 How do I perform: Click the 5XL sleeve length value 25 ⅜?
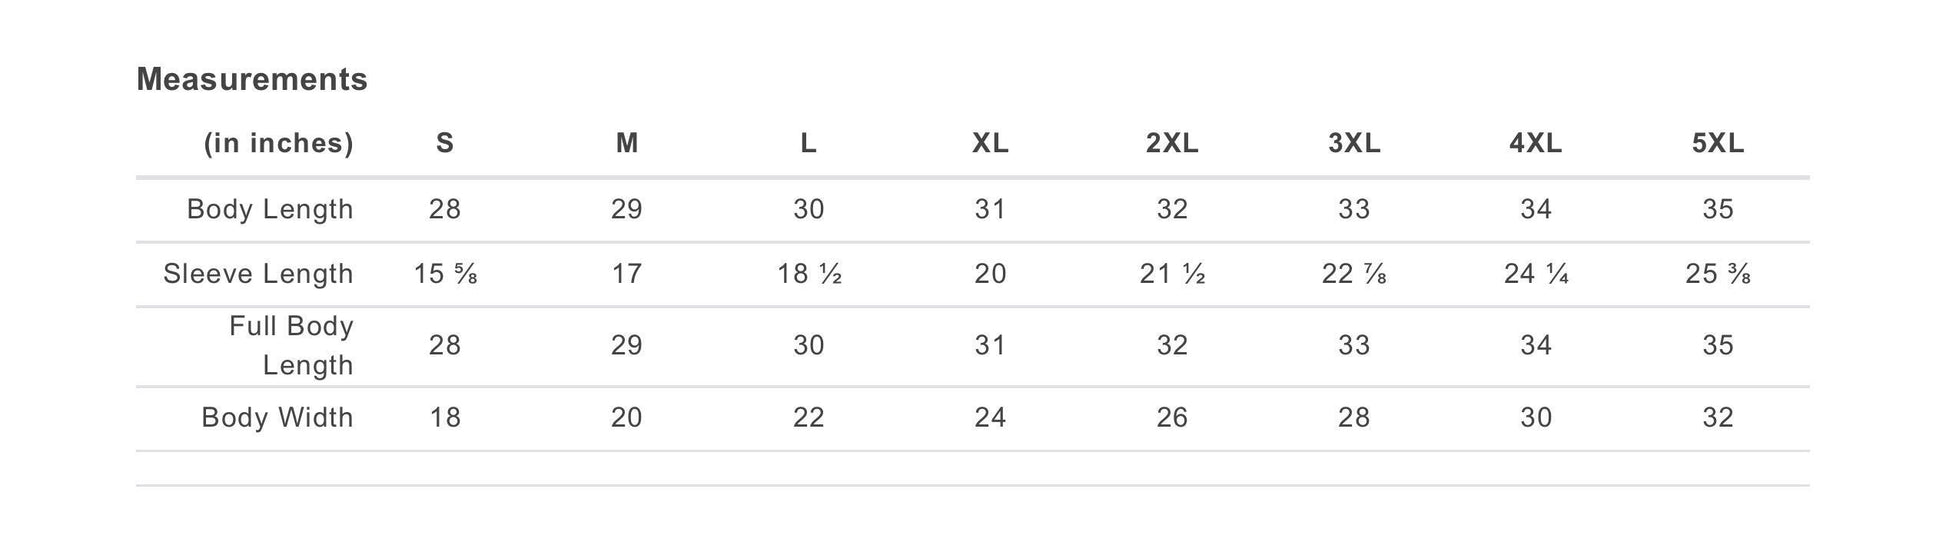point(1718,274)
